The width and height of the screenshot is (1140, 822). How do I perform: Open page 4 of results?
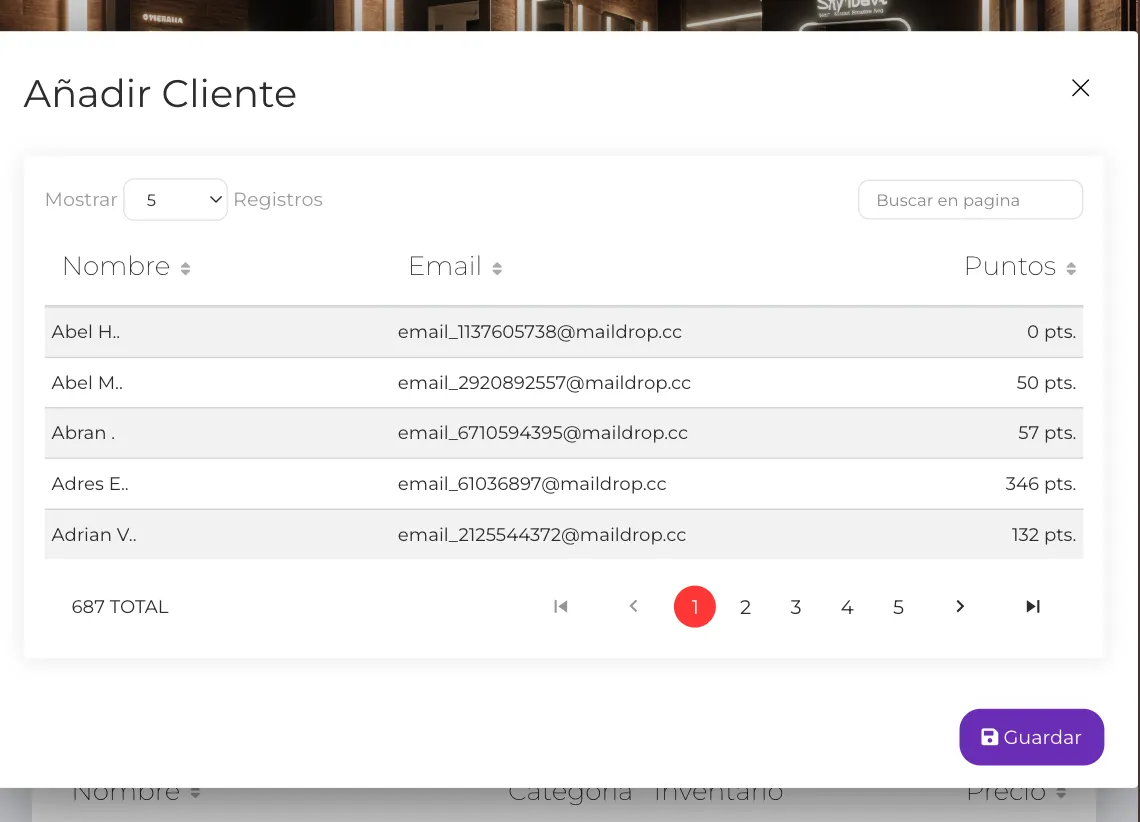point(847,606)
